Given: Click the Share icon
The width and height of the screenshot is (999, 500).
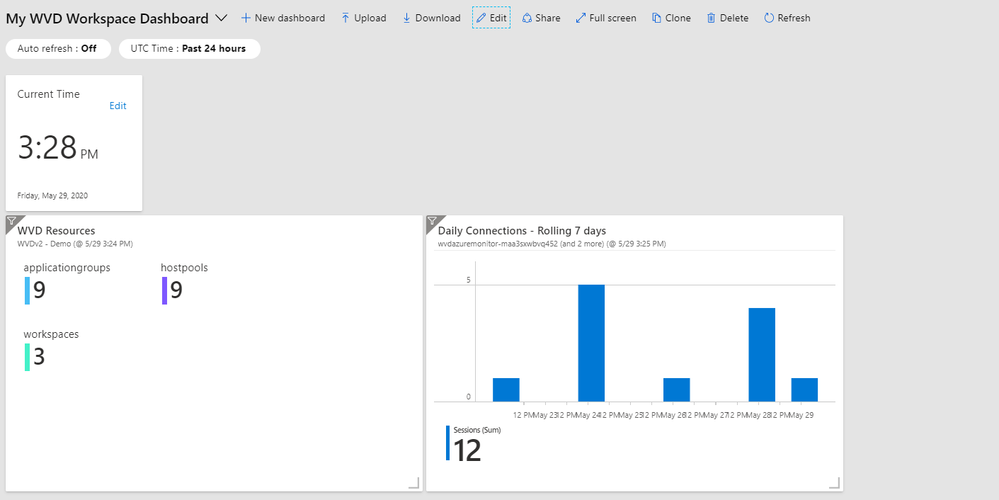Looking at the screenshot, I should coord(527,18).
